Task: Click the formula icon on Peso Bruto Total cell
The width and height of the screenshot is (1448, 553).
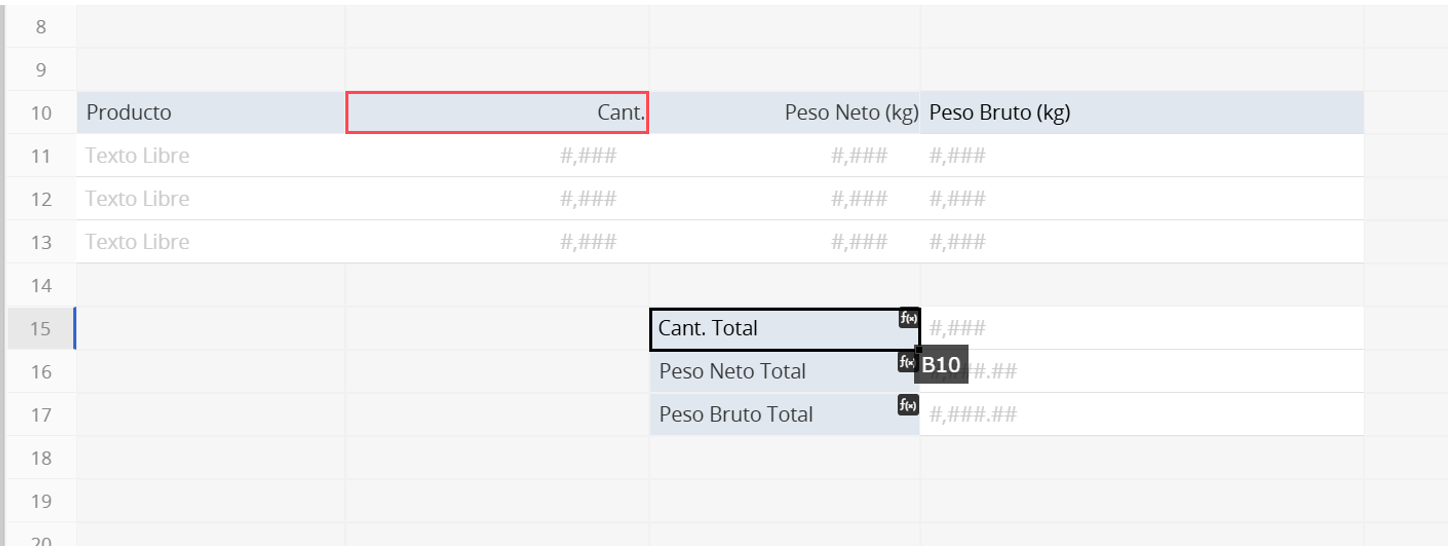Action: point(908,405)
